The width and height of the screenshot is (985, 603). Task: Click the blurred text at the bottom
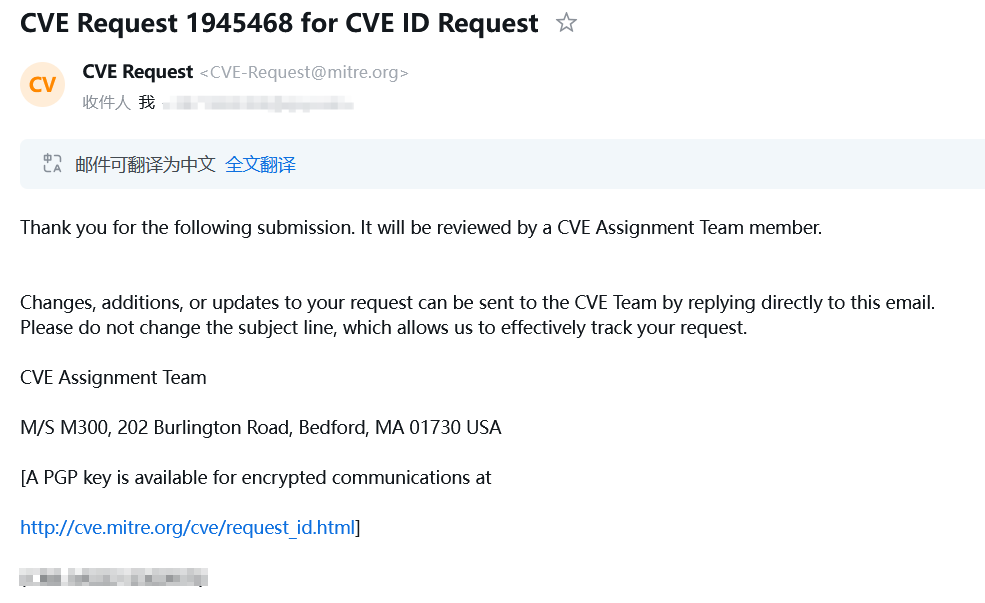click(x=113, y=577)
